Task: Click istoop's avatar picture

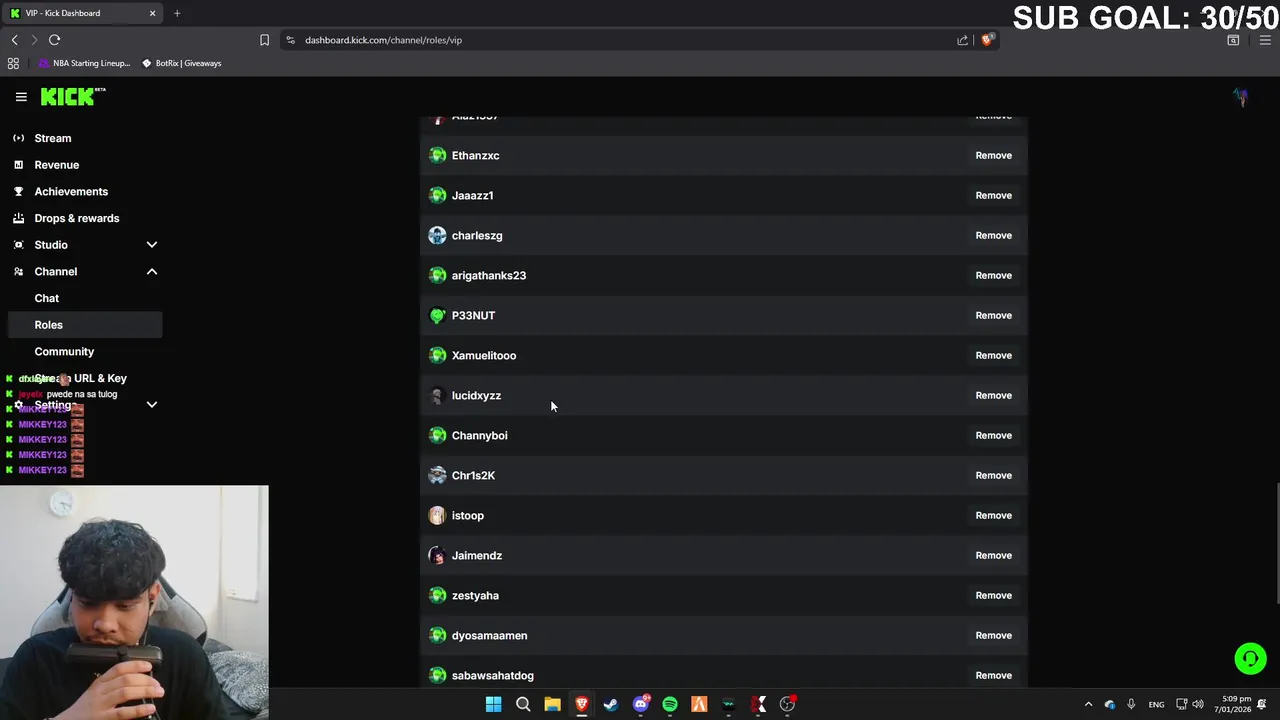Action: 437,515
